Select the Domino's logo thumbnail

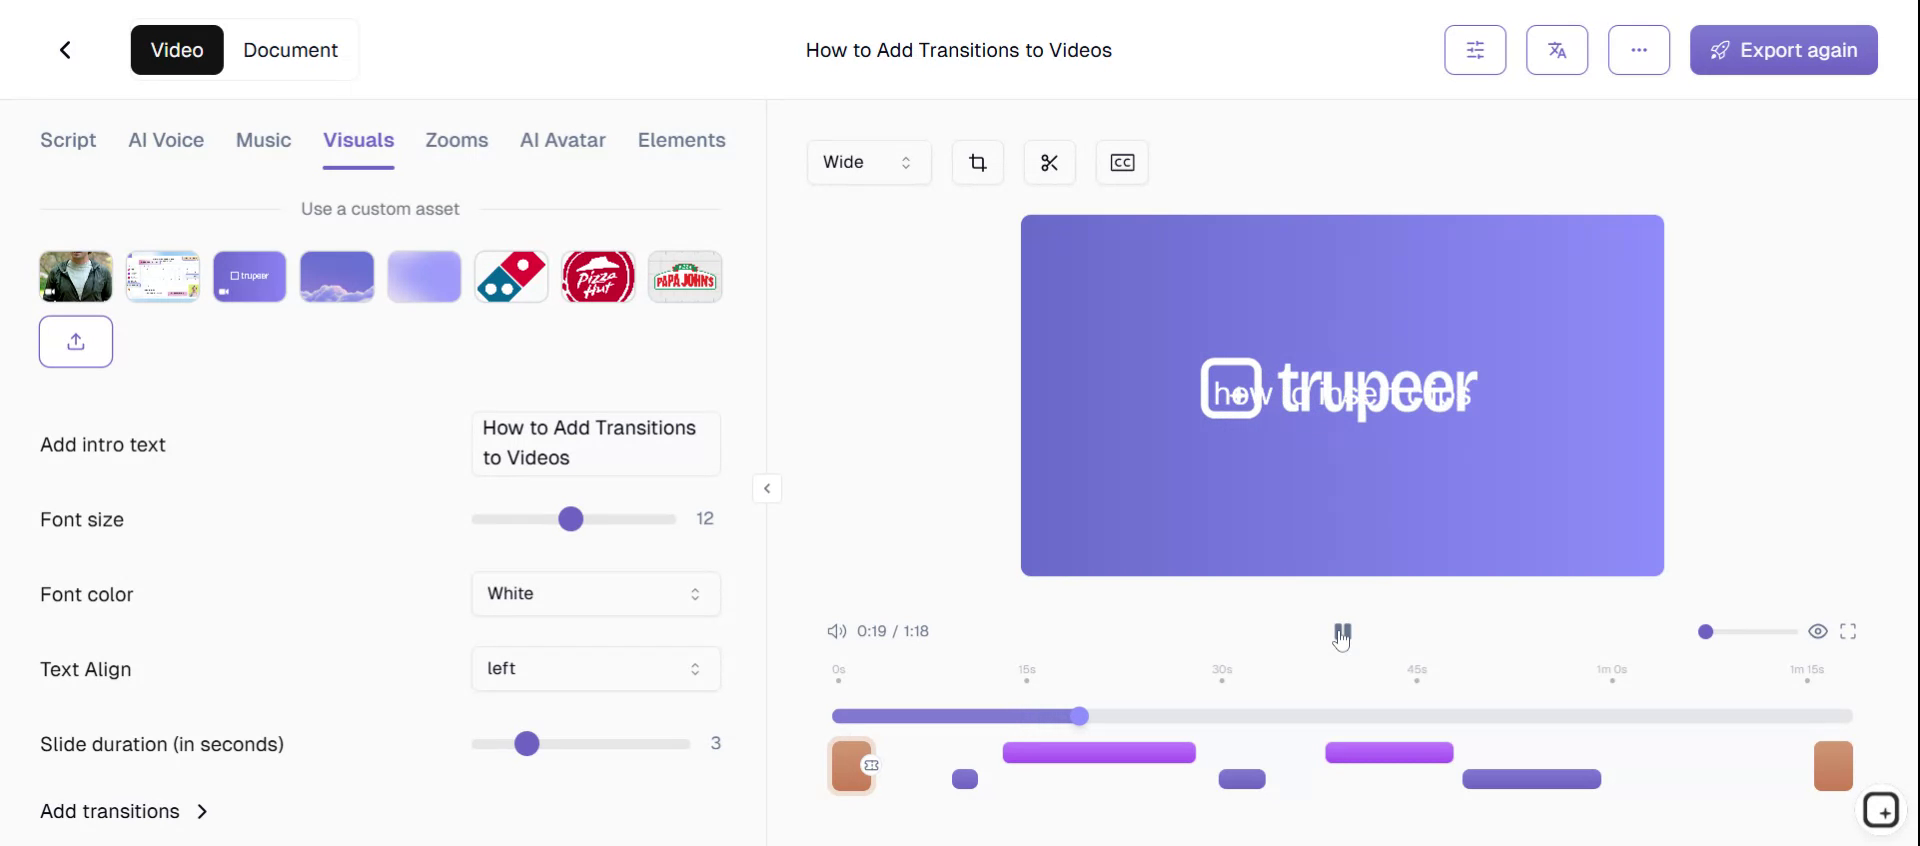[511, 277]
